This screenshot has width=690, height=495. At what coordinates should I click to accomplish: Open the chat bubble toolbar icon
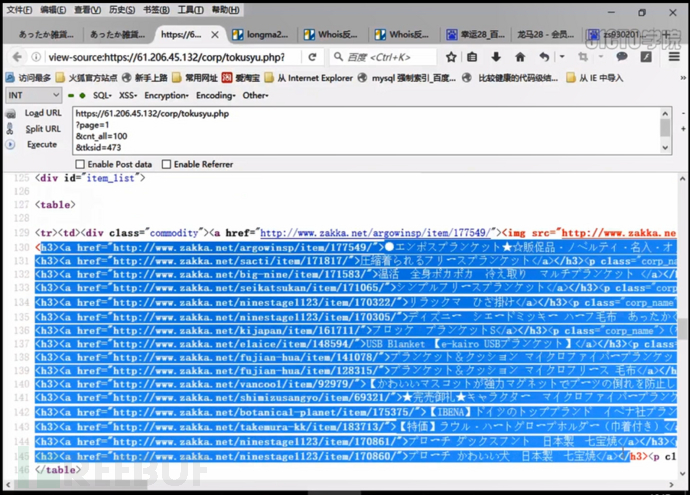(x=622, y=57)
